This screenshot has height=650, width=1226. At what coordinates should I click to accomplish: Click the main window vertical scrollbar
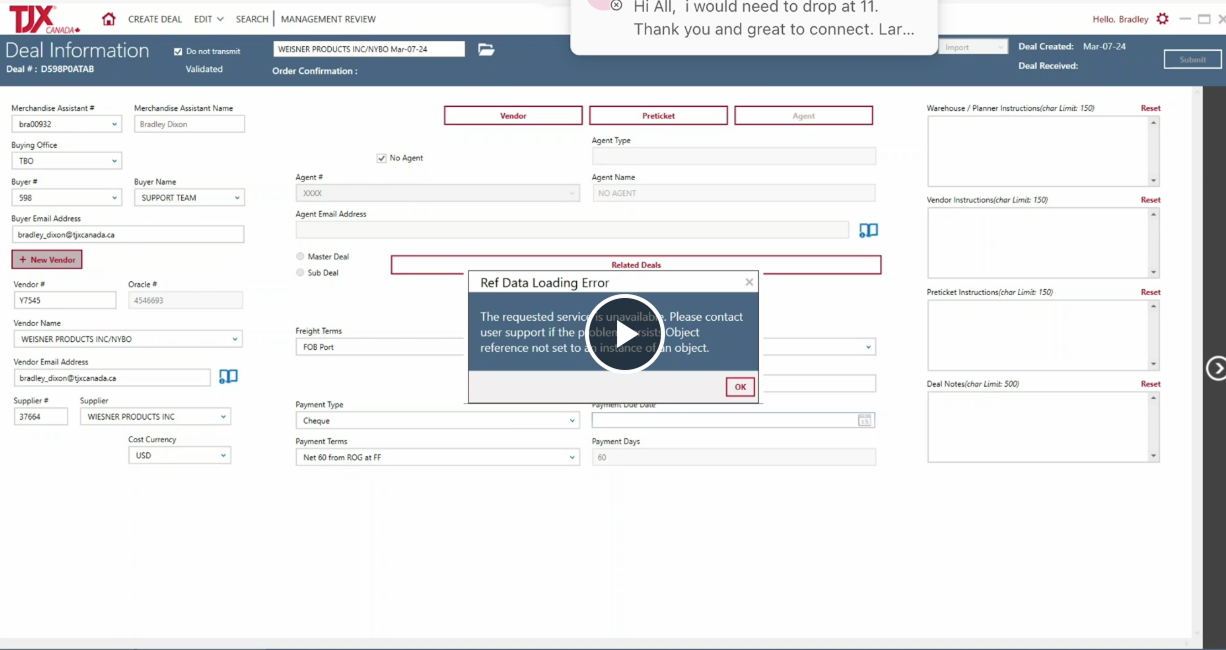pyautogui.click(x=1198, y=360)
